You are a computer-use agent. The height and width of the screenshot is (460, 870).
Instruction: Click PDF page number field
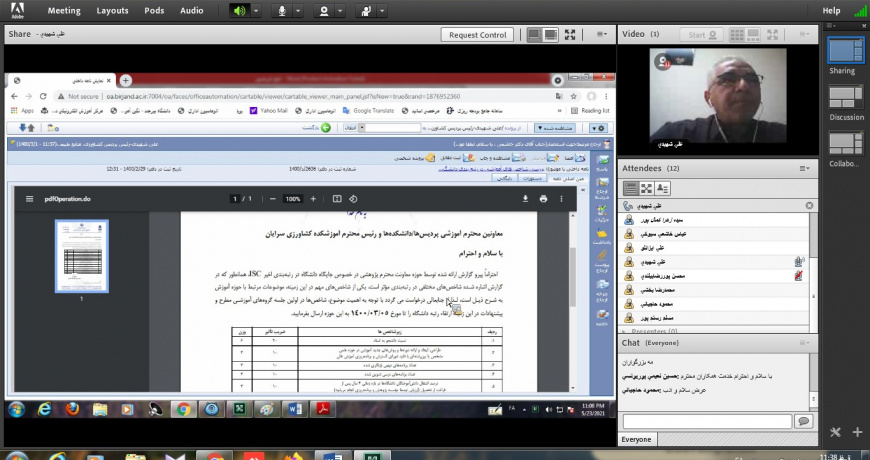tap(235, 199)
